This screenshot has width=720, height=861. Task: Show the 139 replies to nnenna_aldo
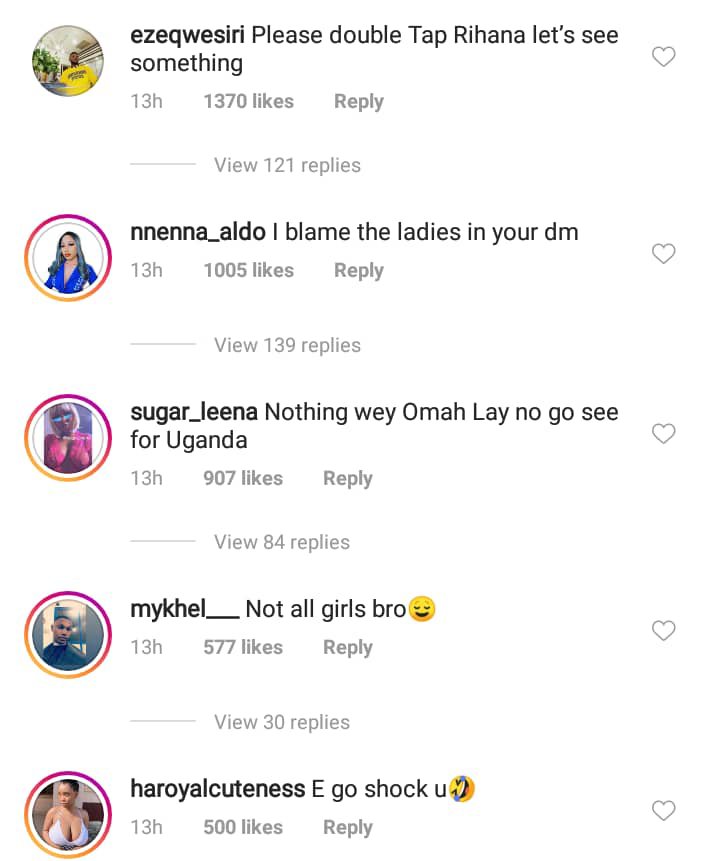287,345
